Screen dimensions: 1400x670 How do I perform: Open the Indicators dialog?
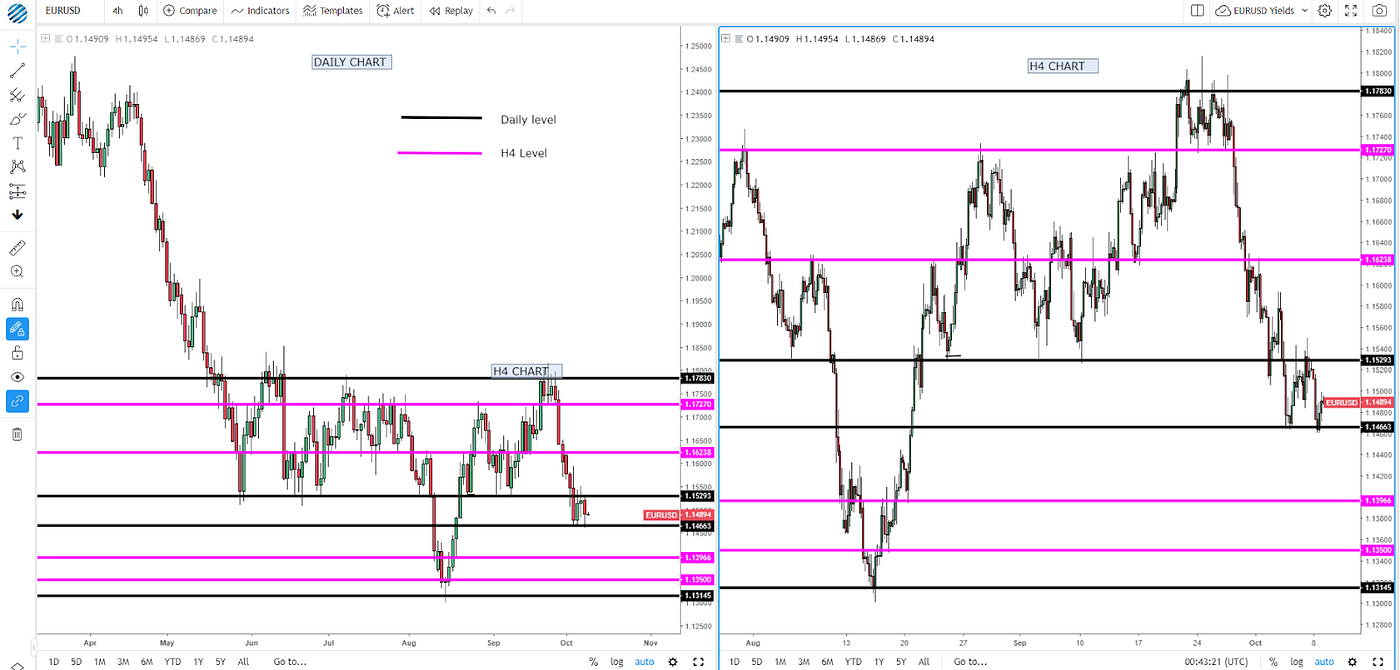pos(260,11)
